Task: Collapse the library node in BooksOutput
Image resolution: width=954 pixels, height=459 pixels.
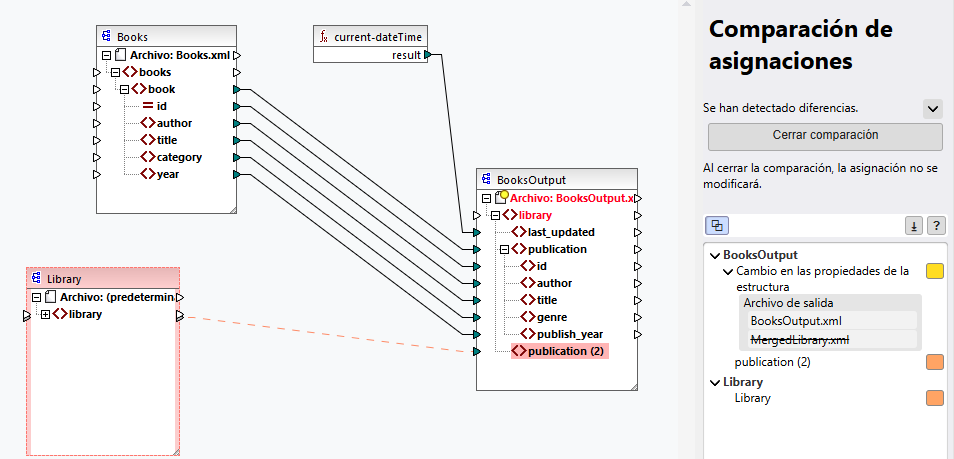Action: (x=495, y=215)
